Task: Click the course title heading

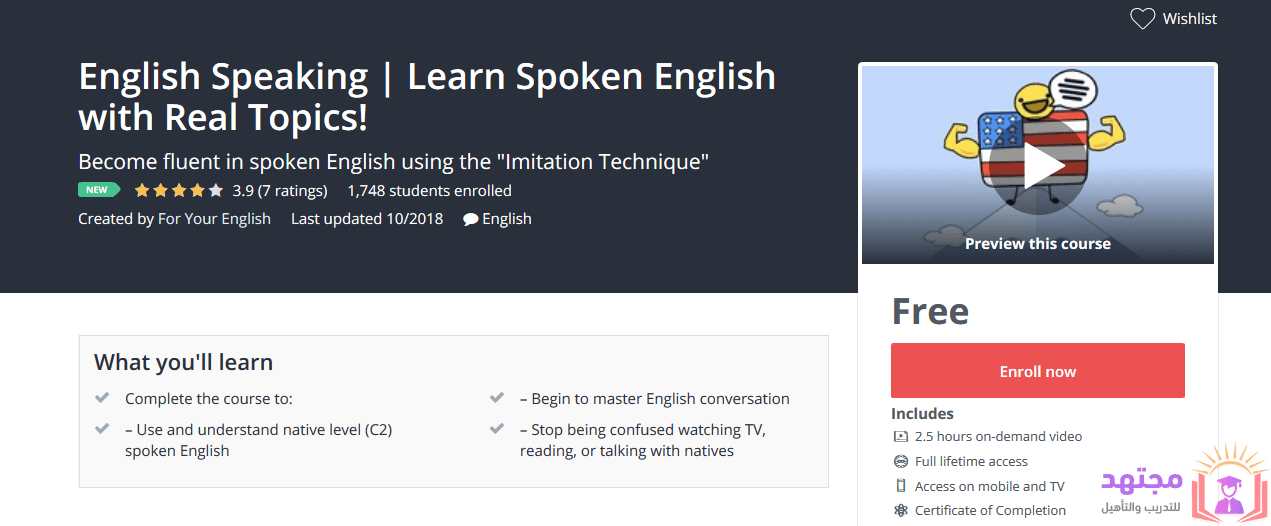Action: tap(427, 97)
